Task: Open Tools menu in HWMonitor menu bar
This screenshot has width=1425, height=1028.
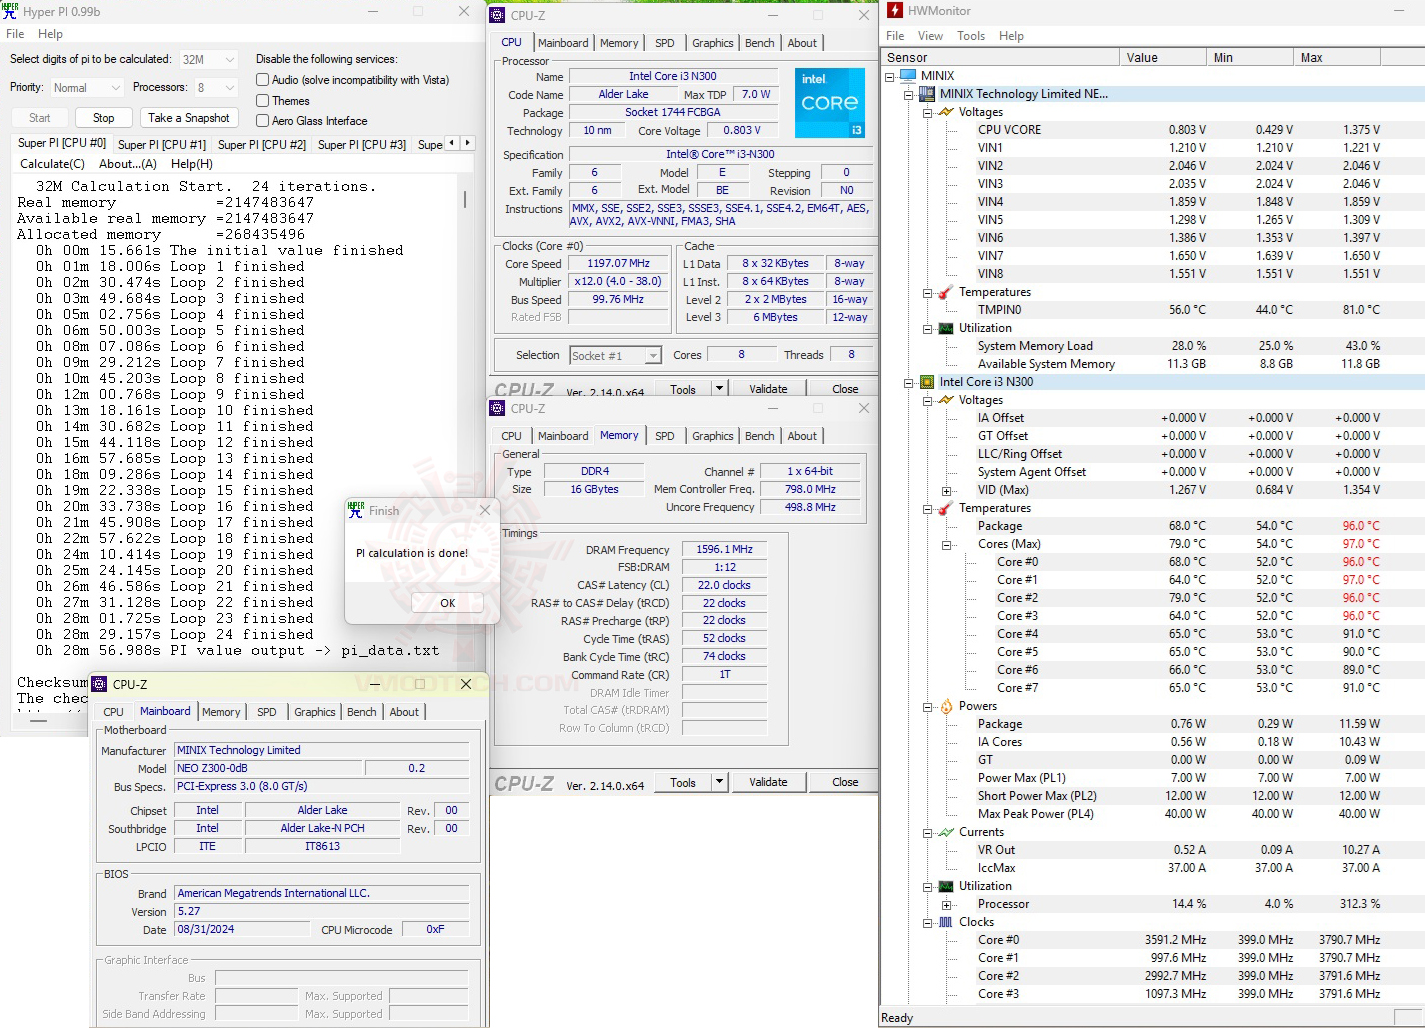Action: pyautogui.click(x=971, y=36)
